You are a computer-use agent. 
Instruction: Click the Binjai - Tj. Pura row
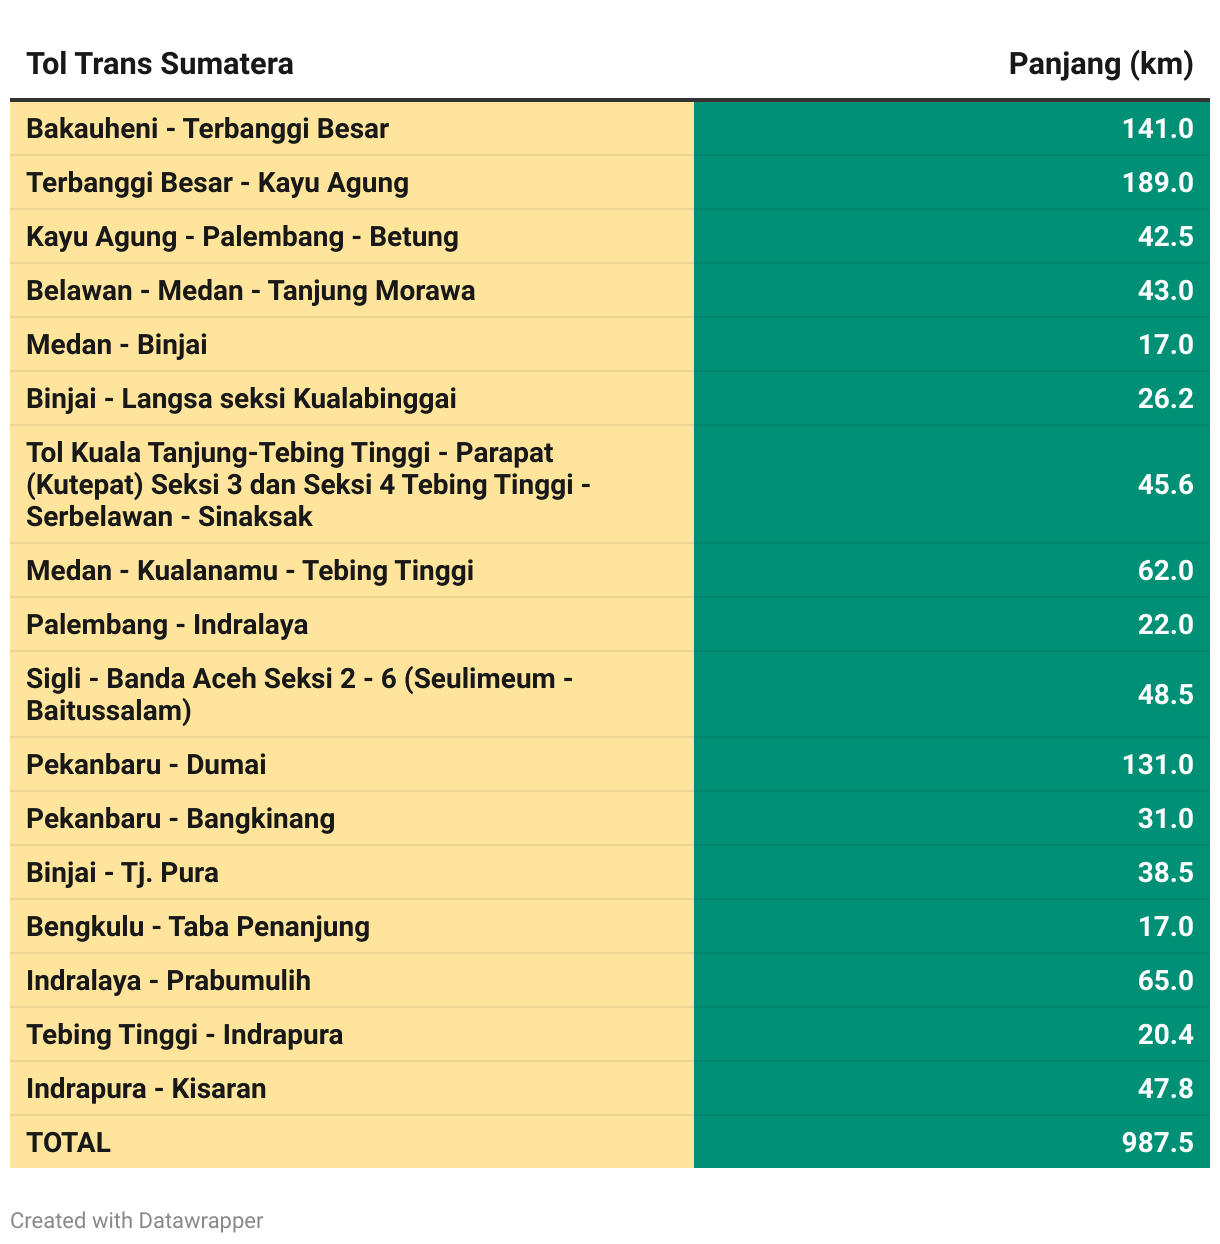click(x=610, y=872)
